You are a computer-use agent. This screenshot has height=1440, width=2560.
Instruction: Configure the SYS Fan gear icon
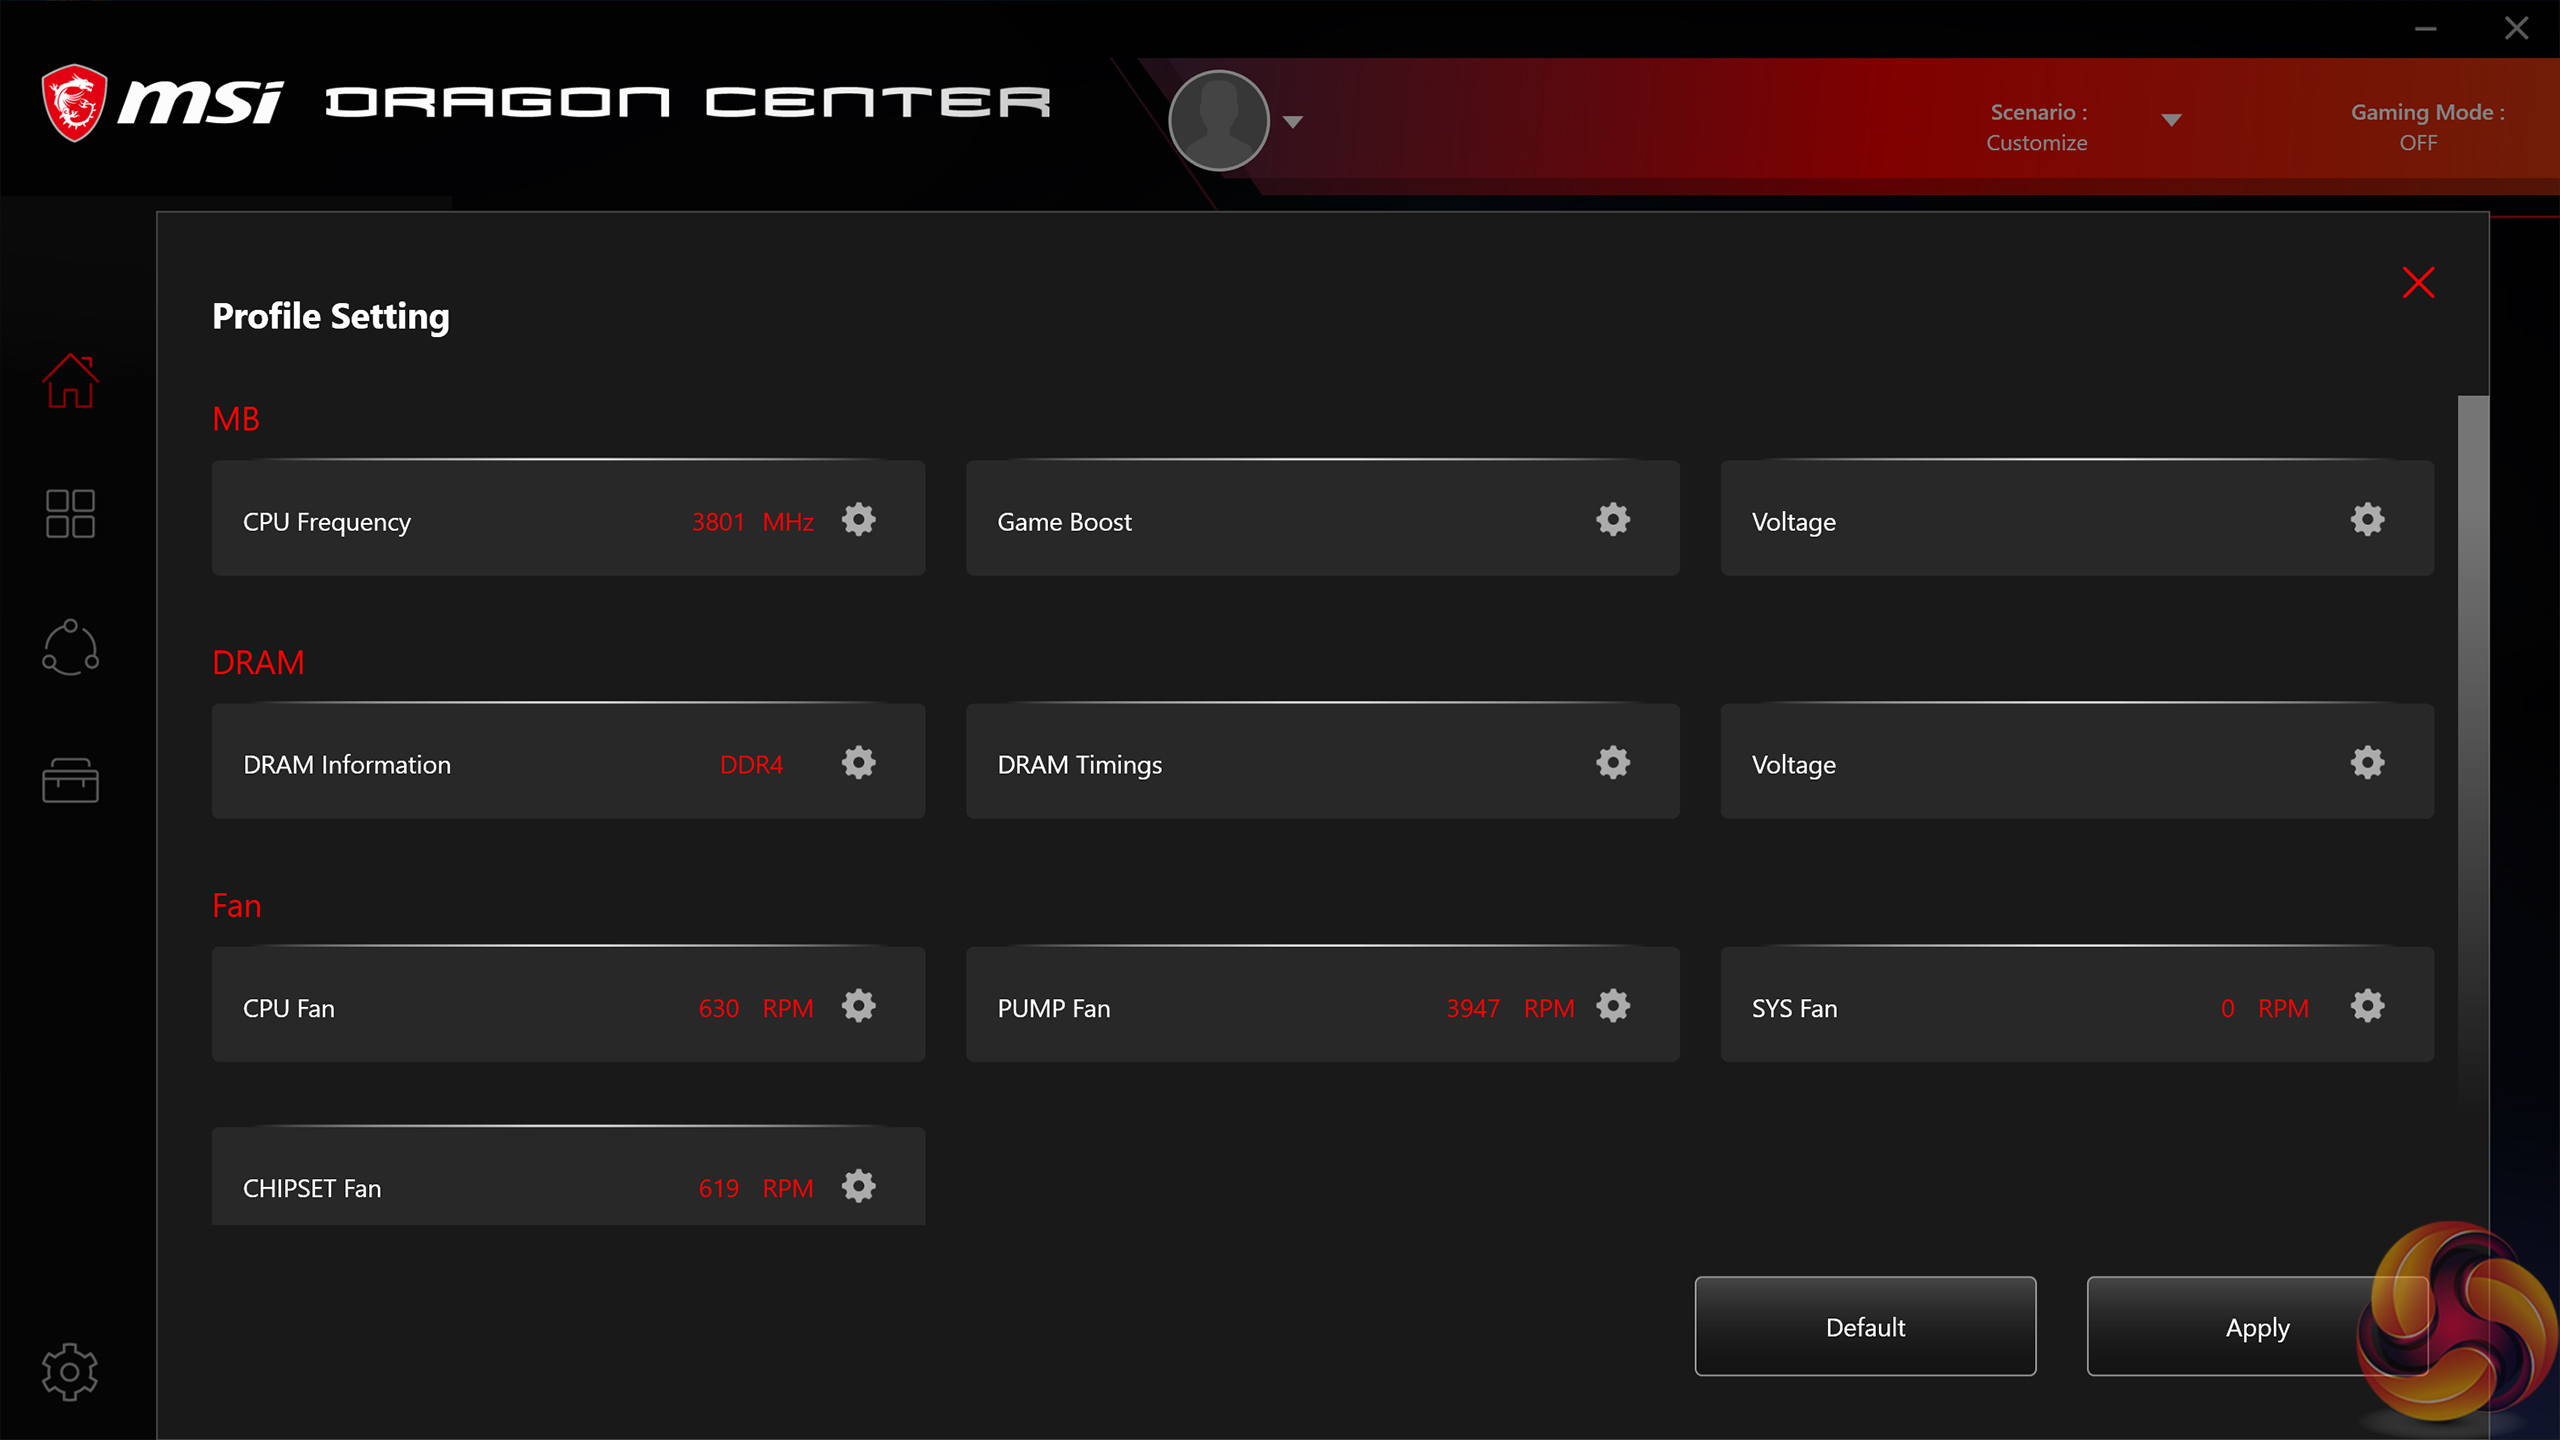(2366, 1006)
